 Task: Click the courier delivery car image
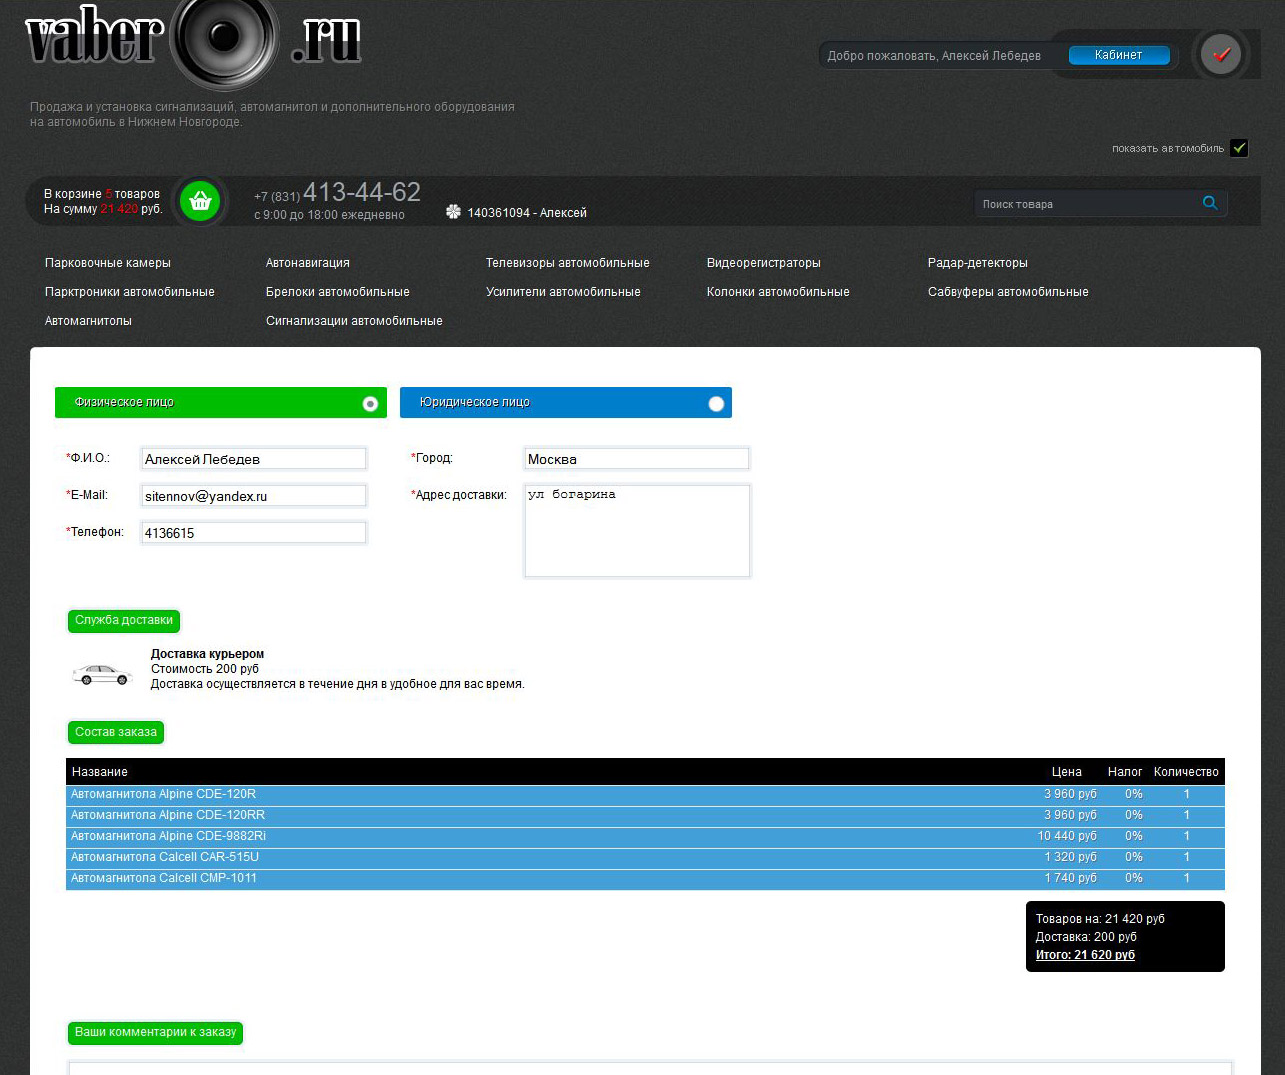[102, 675]
